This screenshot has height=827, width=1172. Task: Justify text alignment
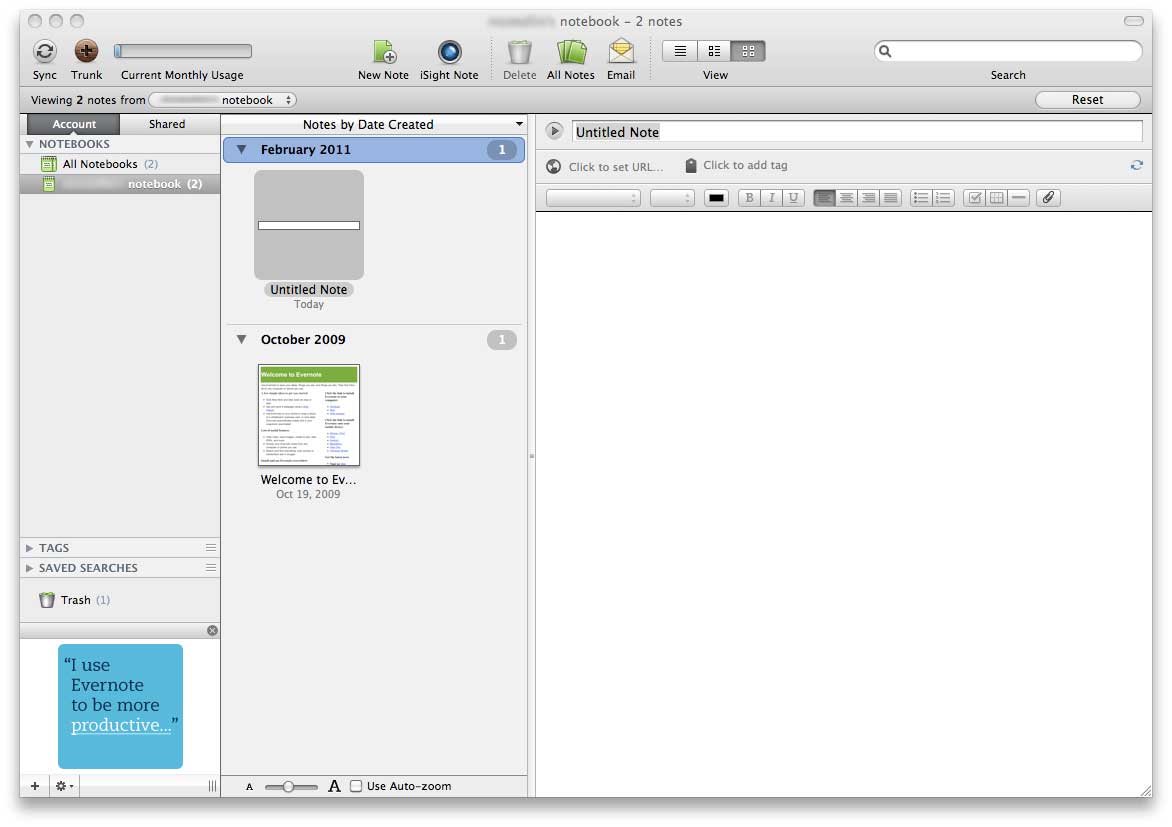point(890,198)
